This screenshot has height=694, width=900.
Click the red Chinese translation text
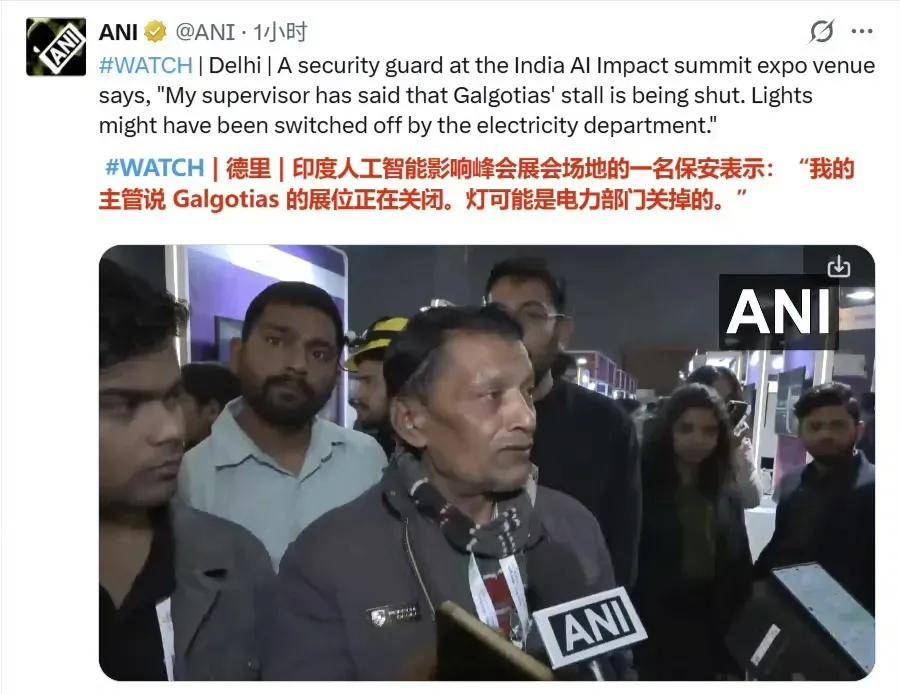tap(476, 184)
